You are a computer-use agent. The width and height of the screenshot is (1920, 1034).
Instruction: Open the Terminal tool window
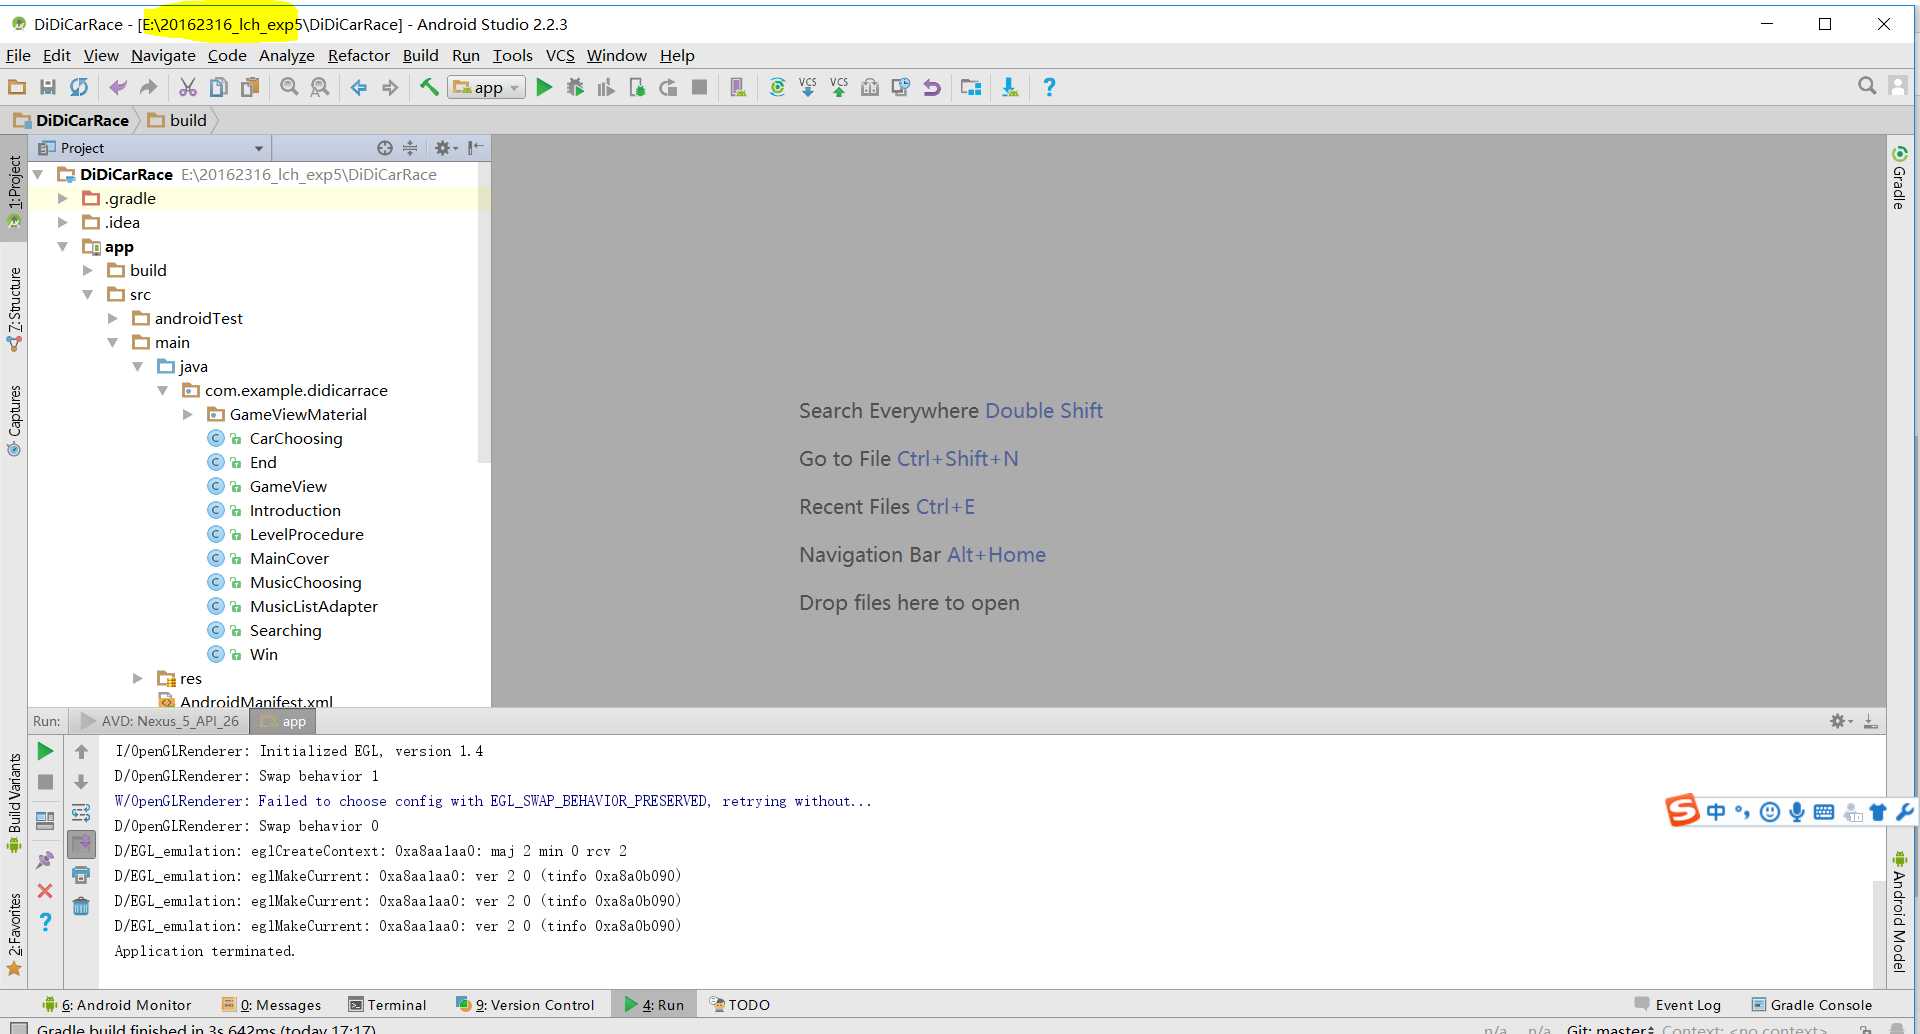pyautogui.click(x=387, y=1005)
